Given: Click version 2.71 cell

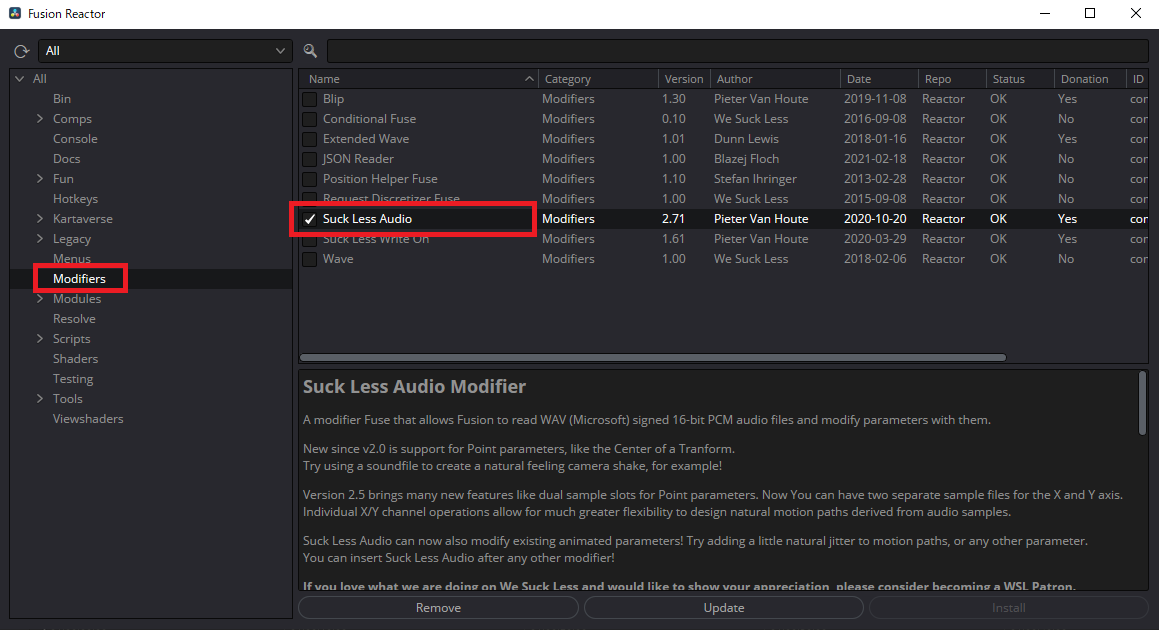Looking at the screenshot, I should [x=673, y=219].
